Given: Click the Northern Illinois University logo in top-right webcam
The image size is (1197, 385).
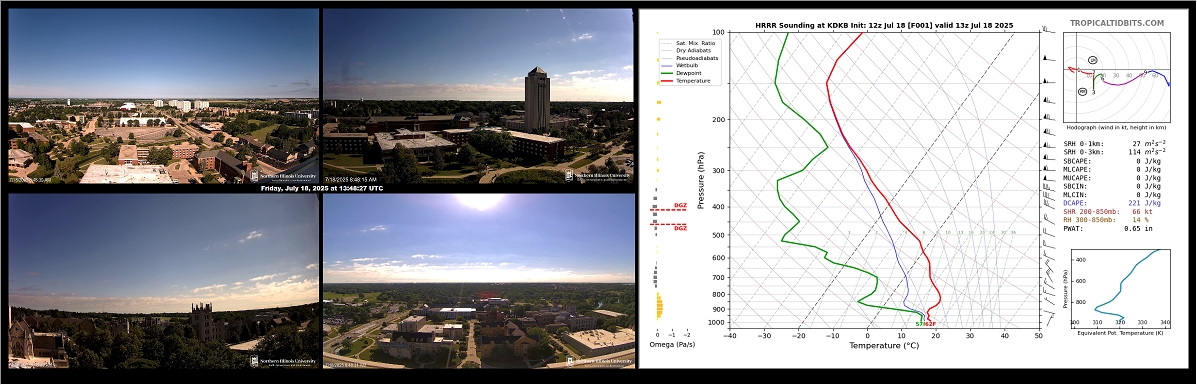Looking at the screenshot, I should click(x=598, y=175).
